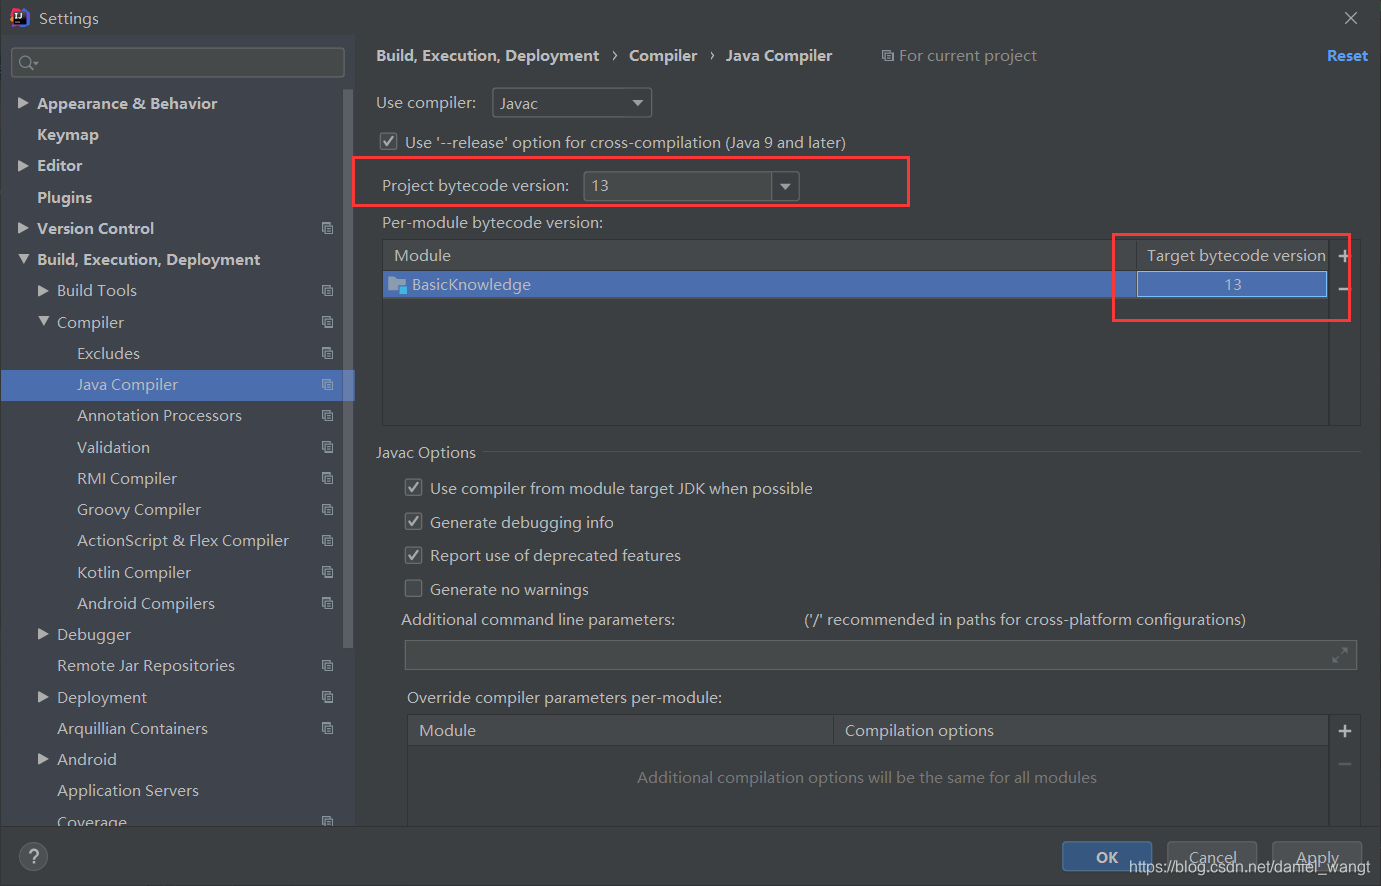1381x886 pixels.
Task: Click the IntelliJ IDEA logo in title bar
Action: tap(20, 17)
